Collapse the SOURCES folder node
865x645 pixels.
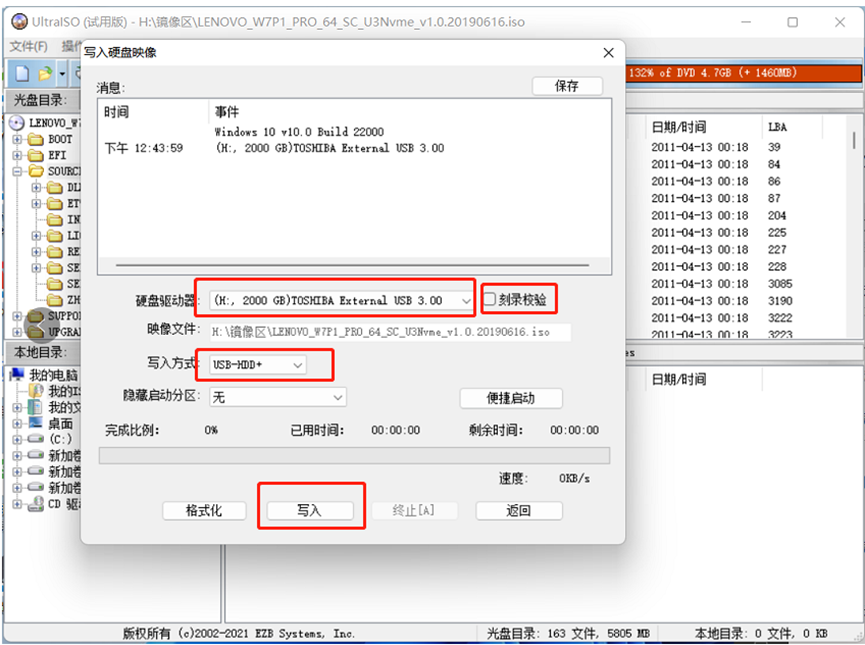[x=17, y=171]
